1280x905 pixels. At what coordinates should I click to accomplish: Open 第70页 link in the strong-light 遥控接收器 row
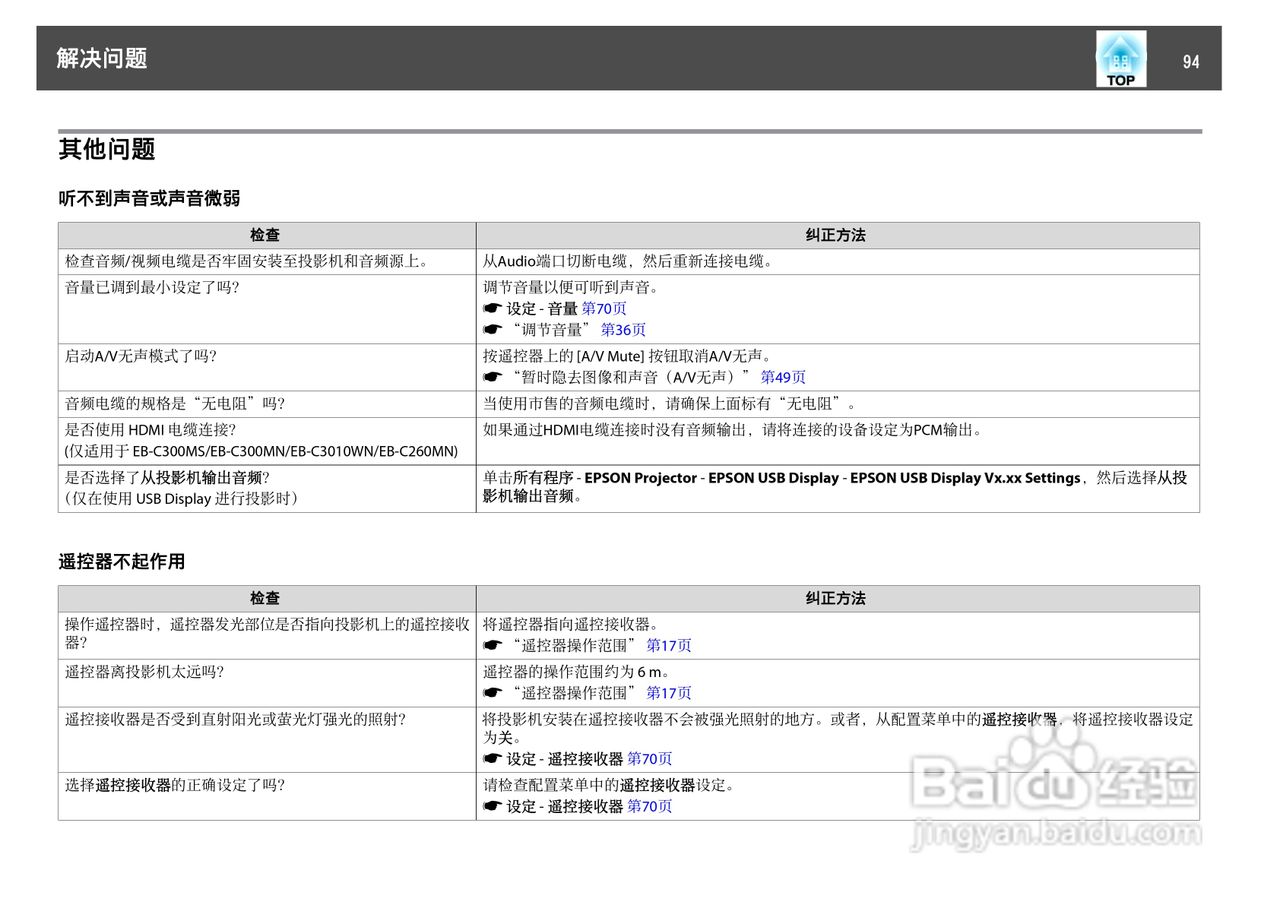tap(650, 759)
